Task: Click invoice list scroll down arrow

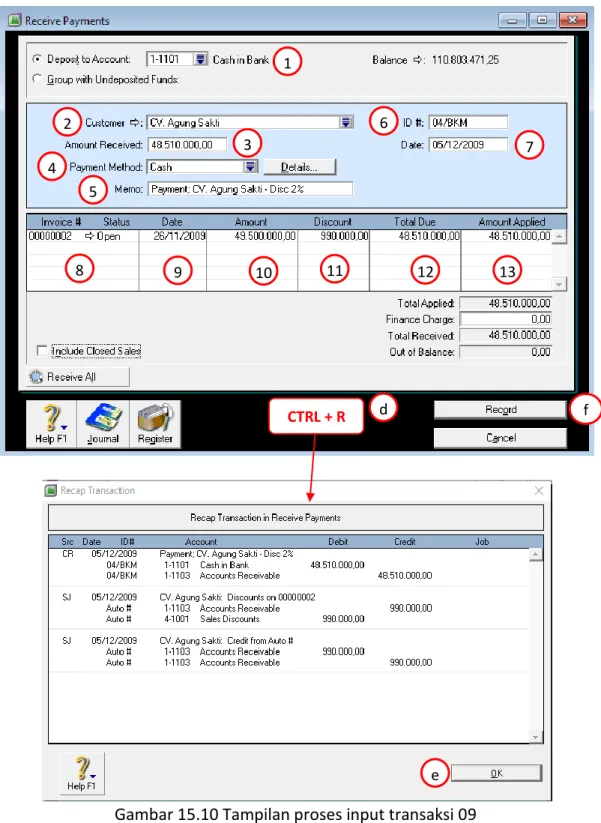Action: pos(559,284)
